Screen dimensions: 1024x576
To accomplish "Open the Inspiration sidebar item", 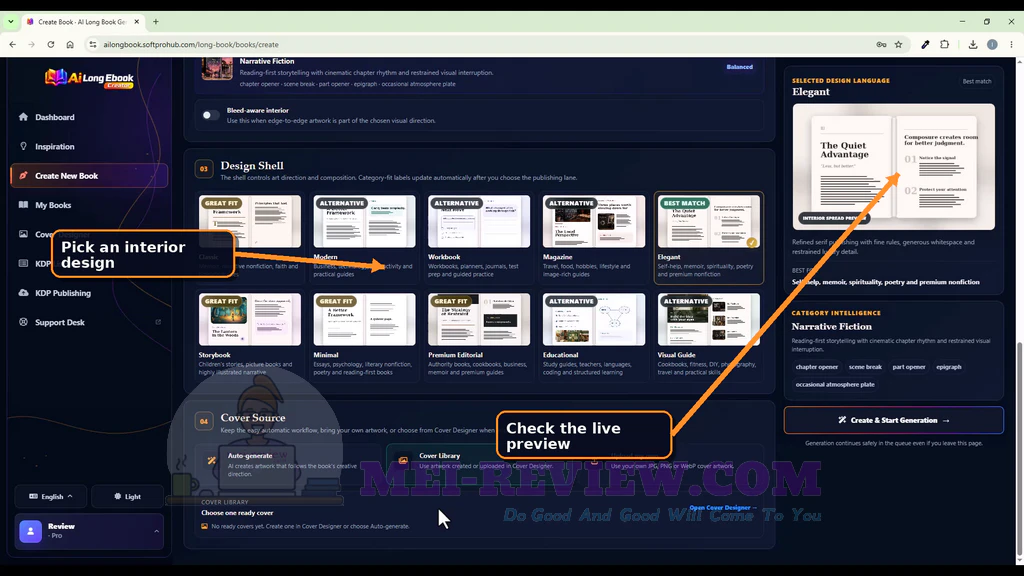I will [55, 146].
